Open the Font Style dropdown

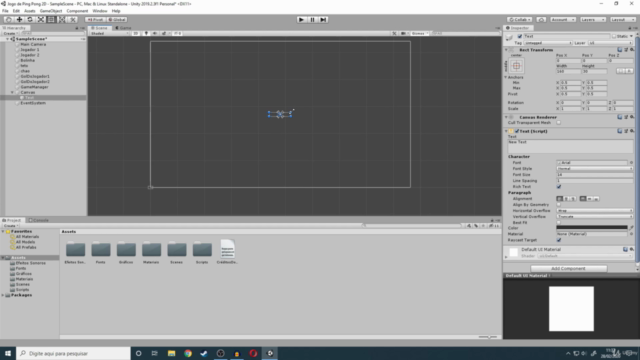click(595, 169)
